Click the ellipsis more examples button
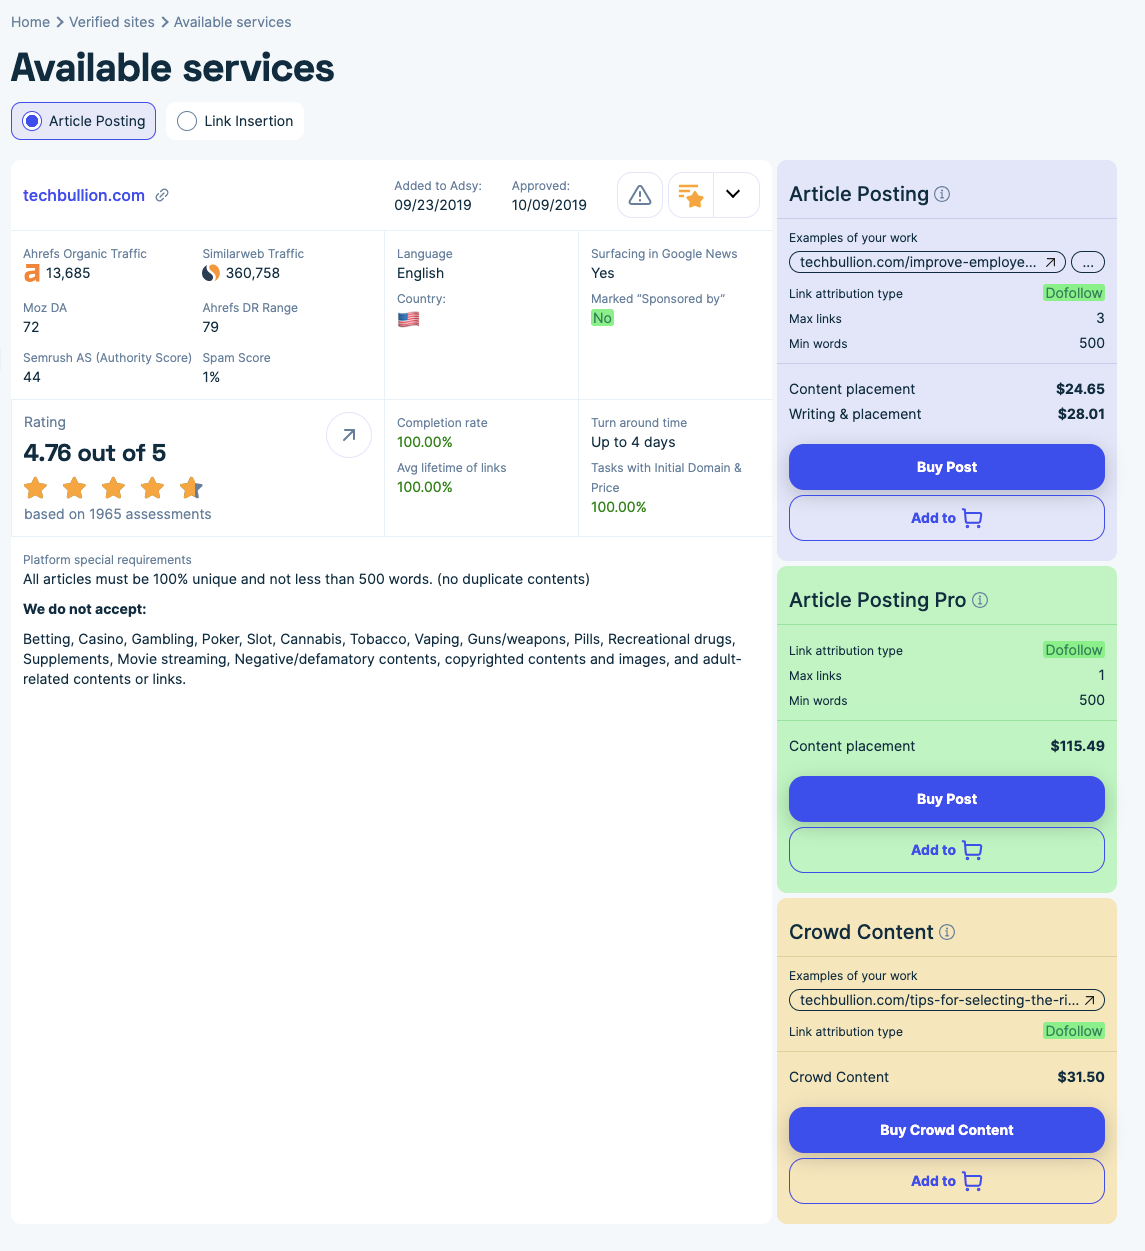 pos(1088,262)
